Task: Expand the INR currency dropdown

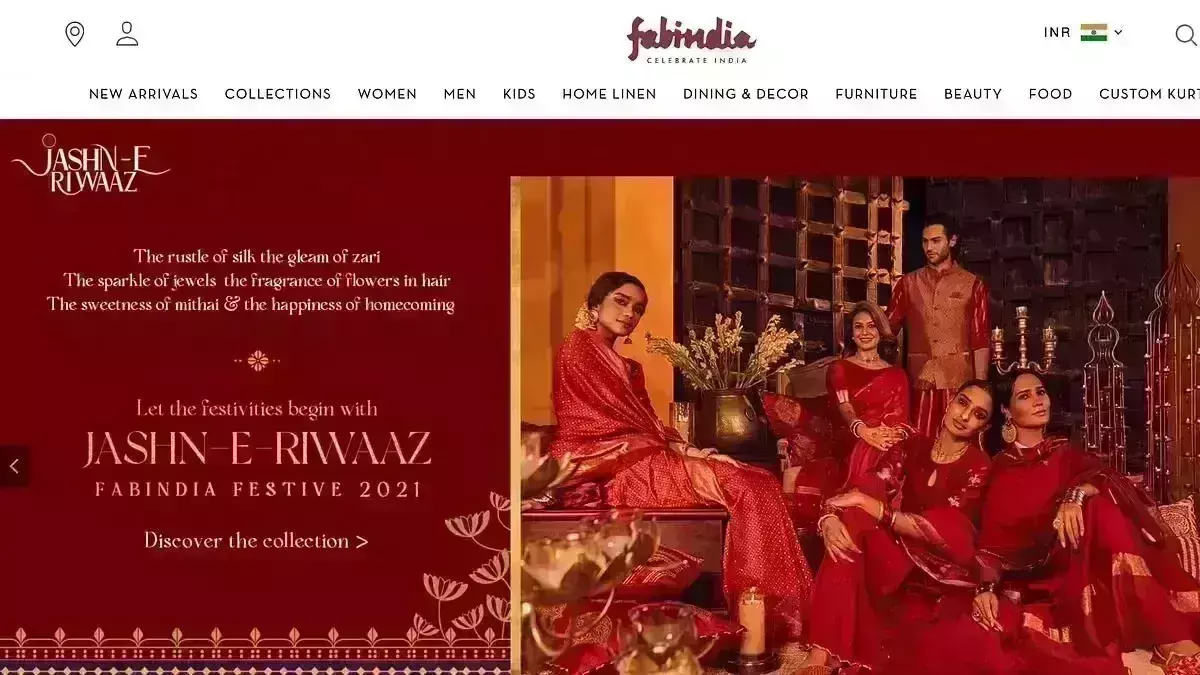Action: (x=1084, y=32)
